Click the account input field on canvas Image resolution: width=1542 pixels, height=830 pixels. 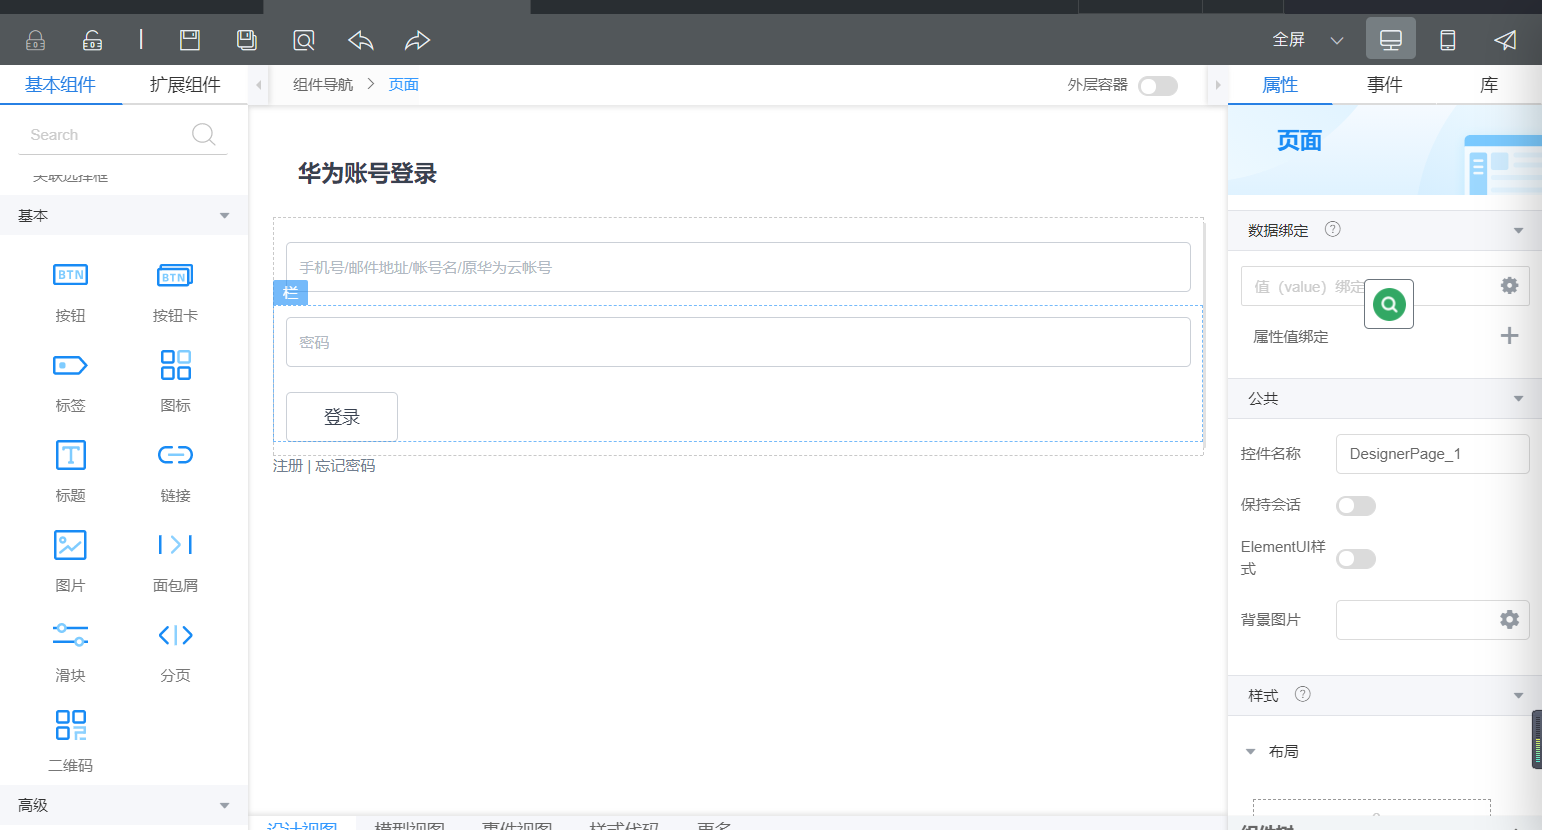pyautogui.click(x=738, y=267)
